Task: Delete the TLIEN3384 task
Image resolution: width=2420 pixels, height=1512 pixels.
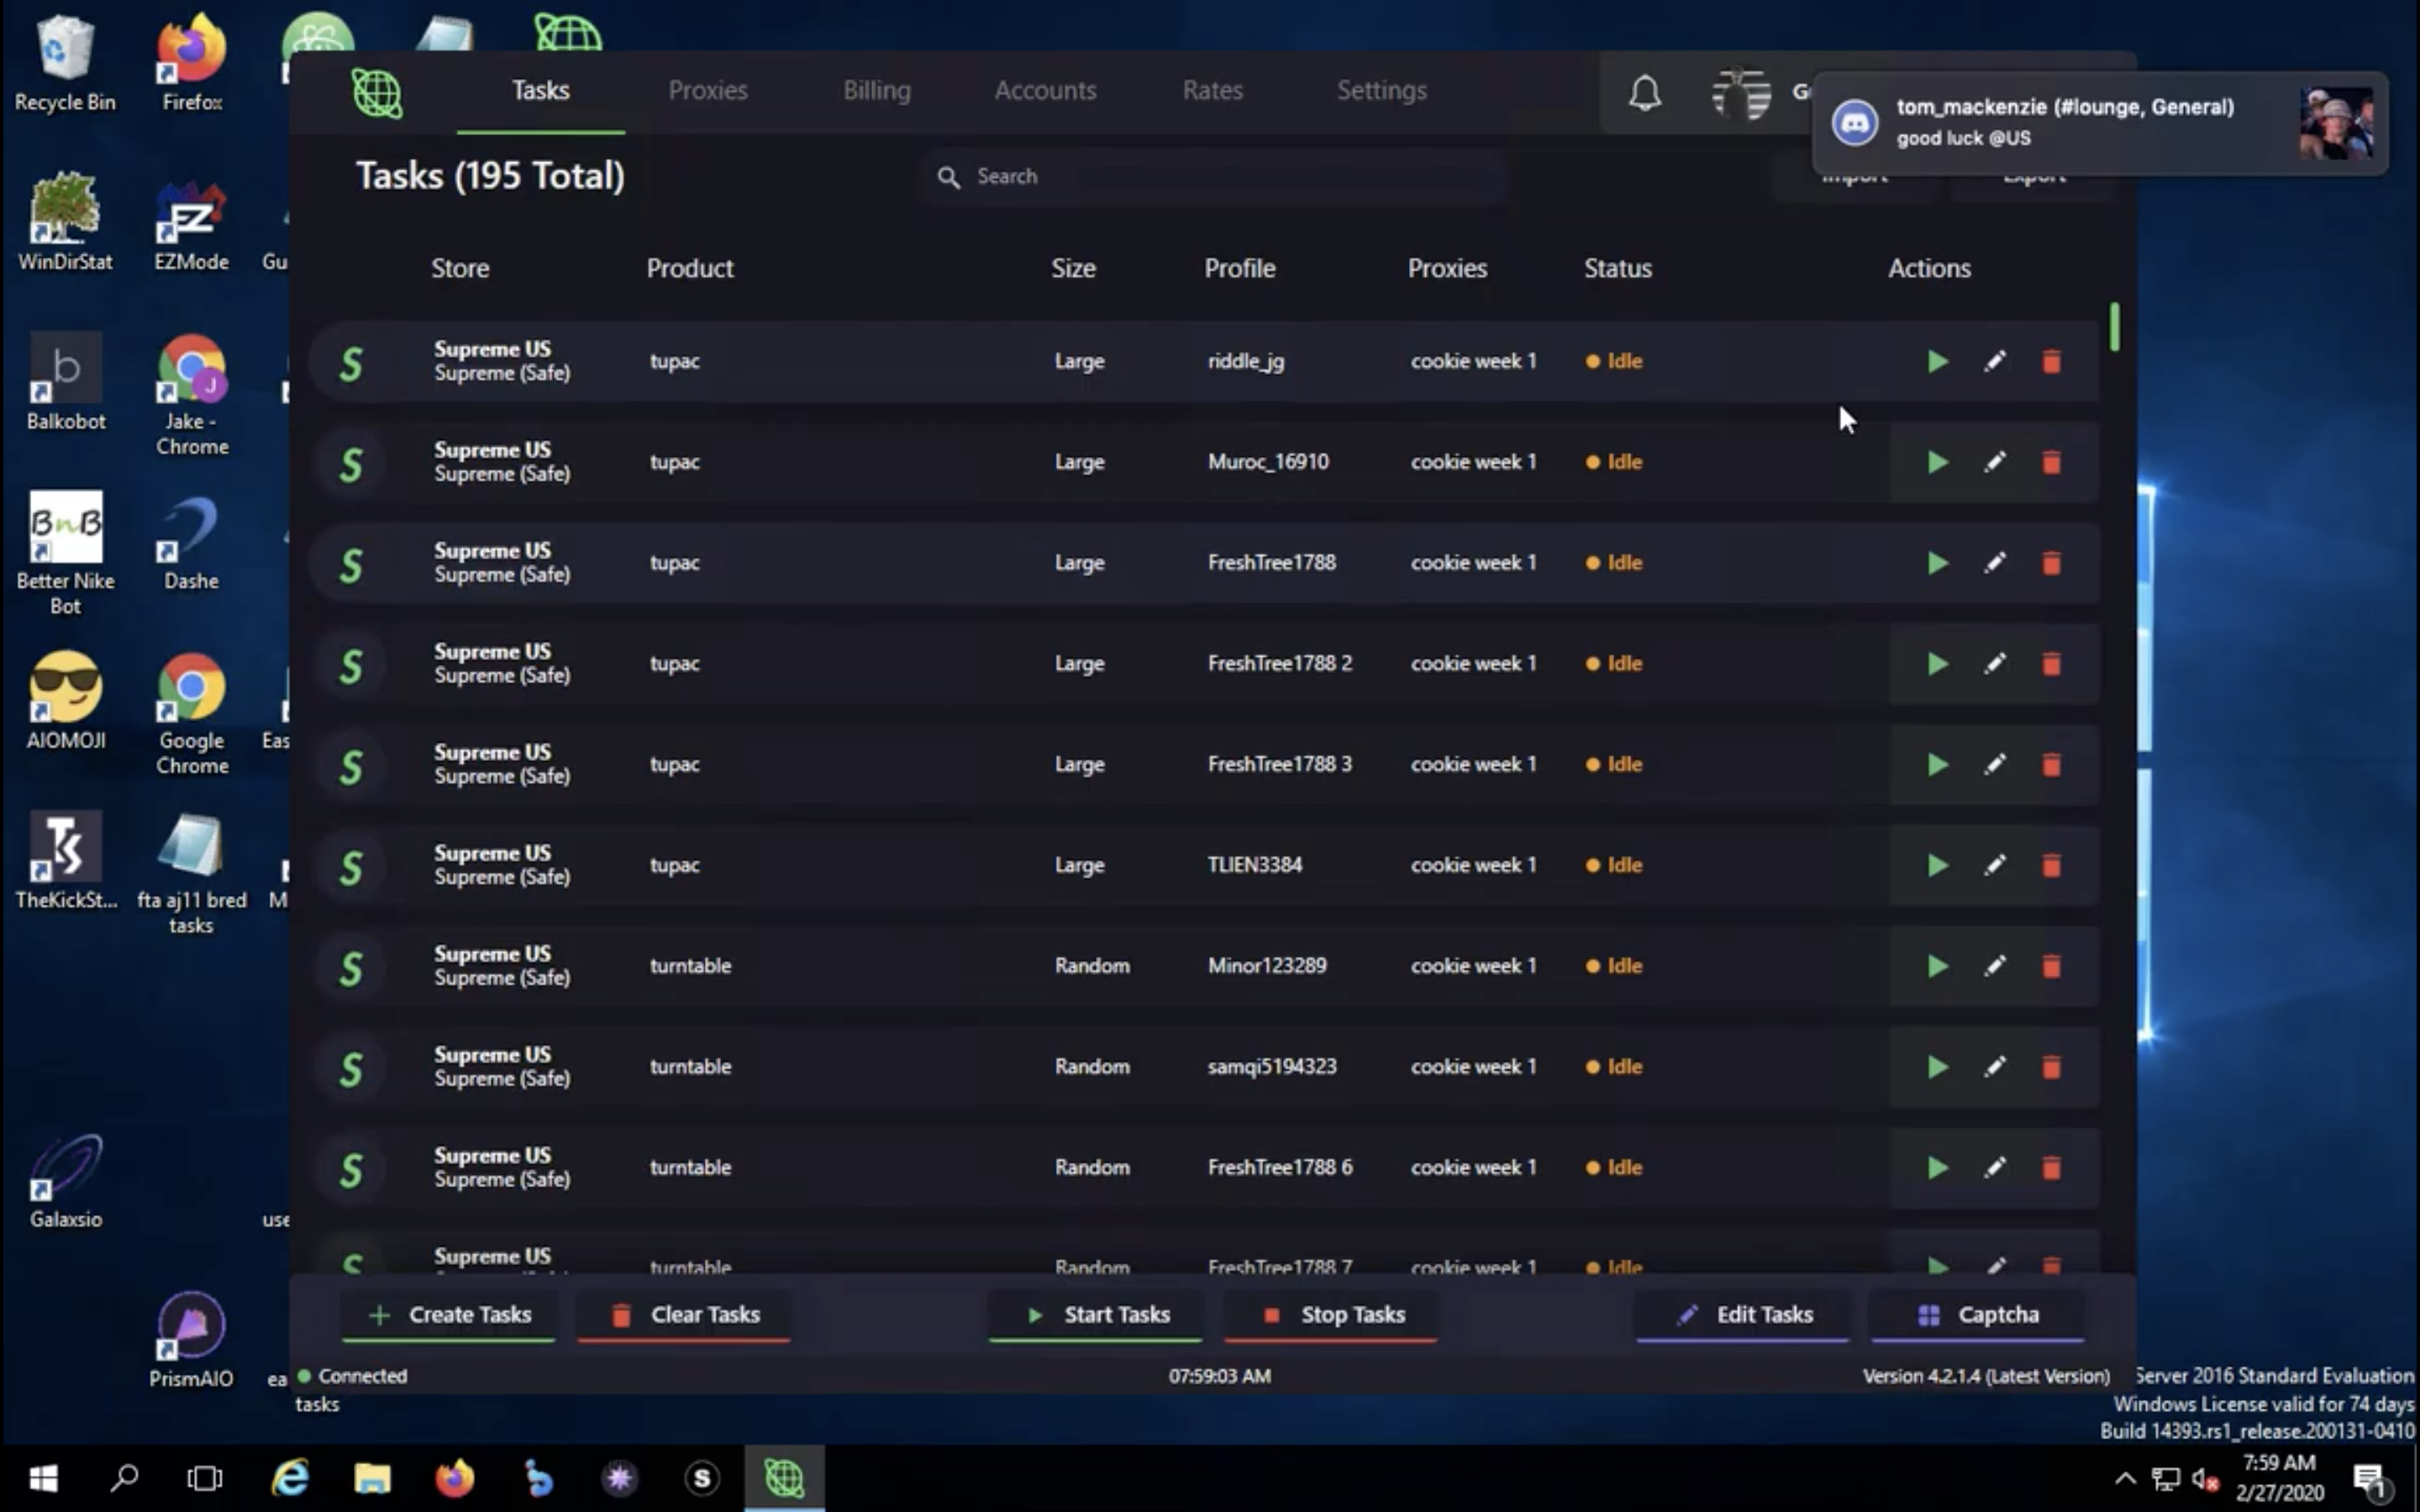Action: [x=2050, y=865]
